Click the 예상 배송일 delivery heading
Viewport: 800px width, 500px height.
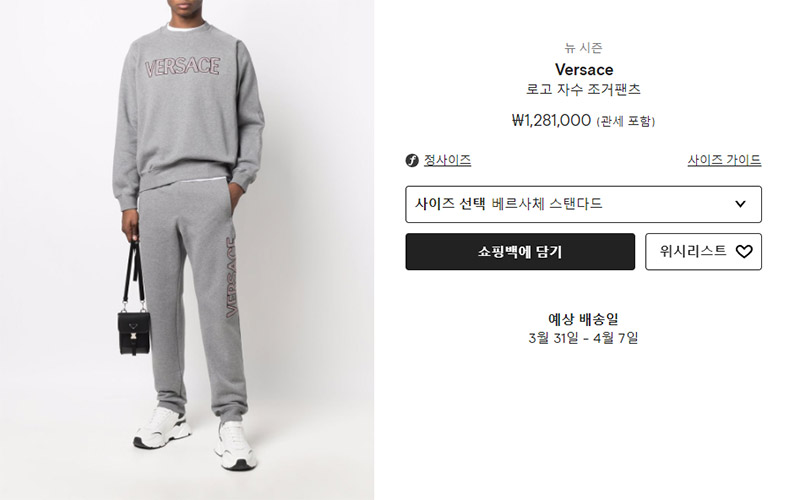pyautogui.click(x=583, y=319)
